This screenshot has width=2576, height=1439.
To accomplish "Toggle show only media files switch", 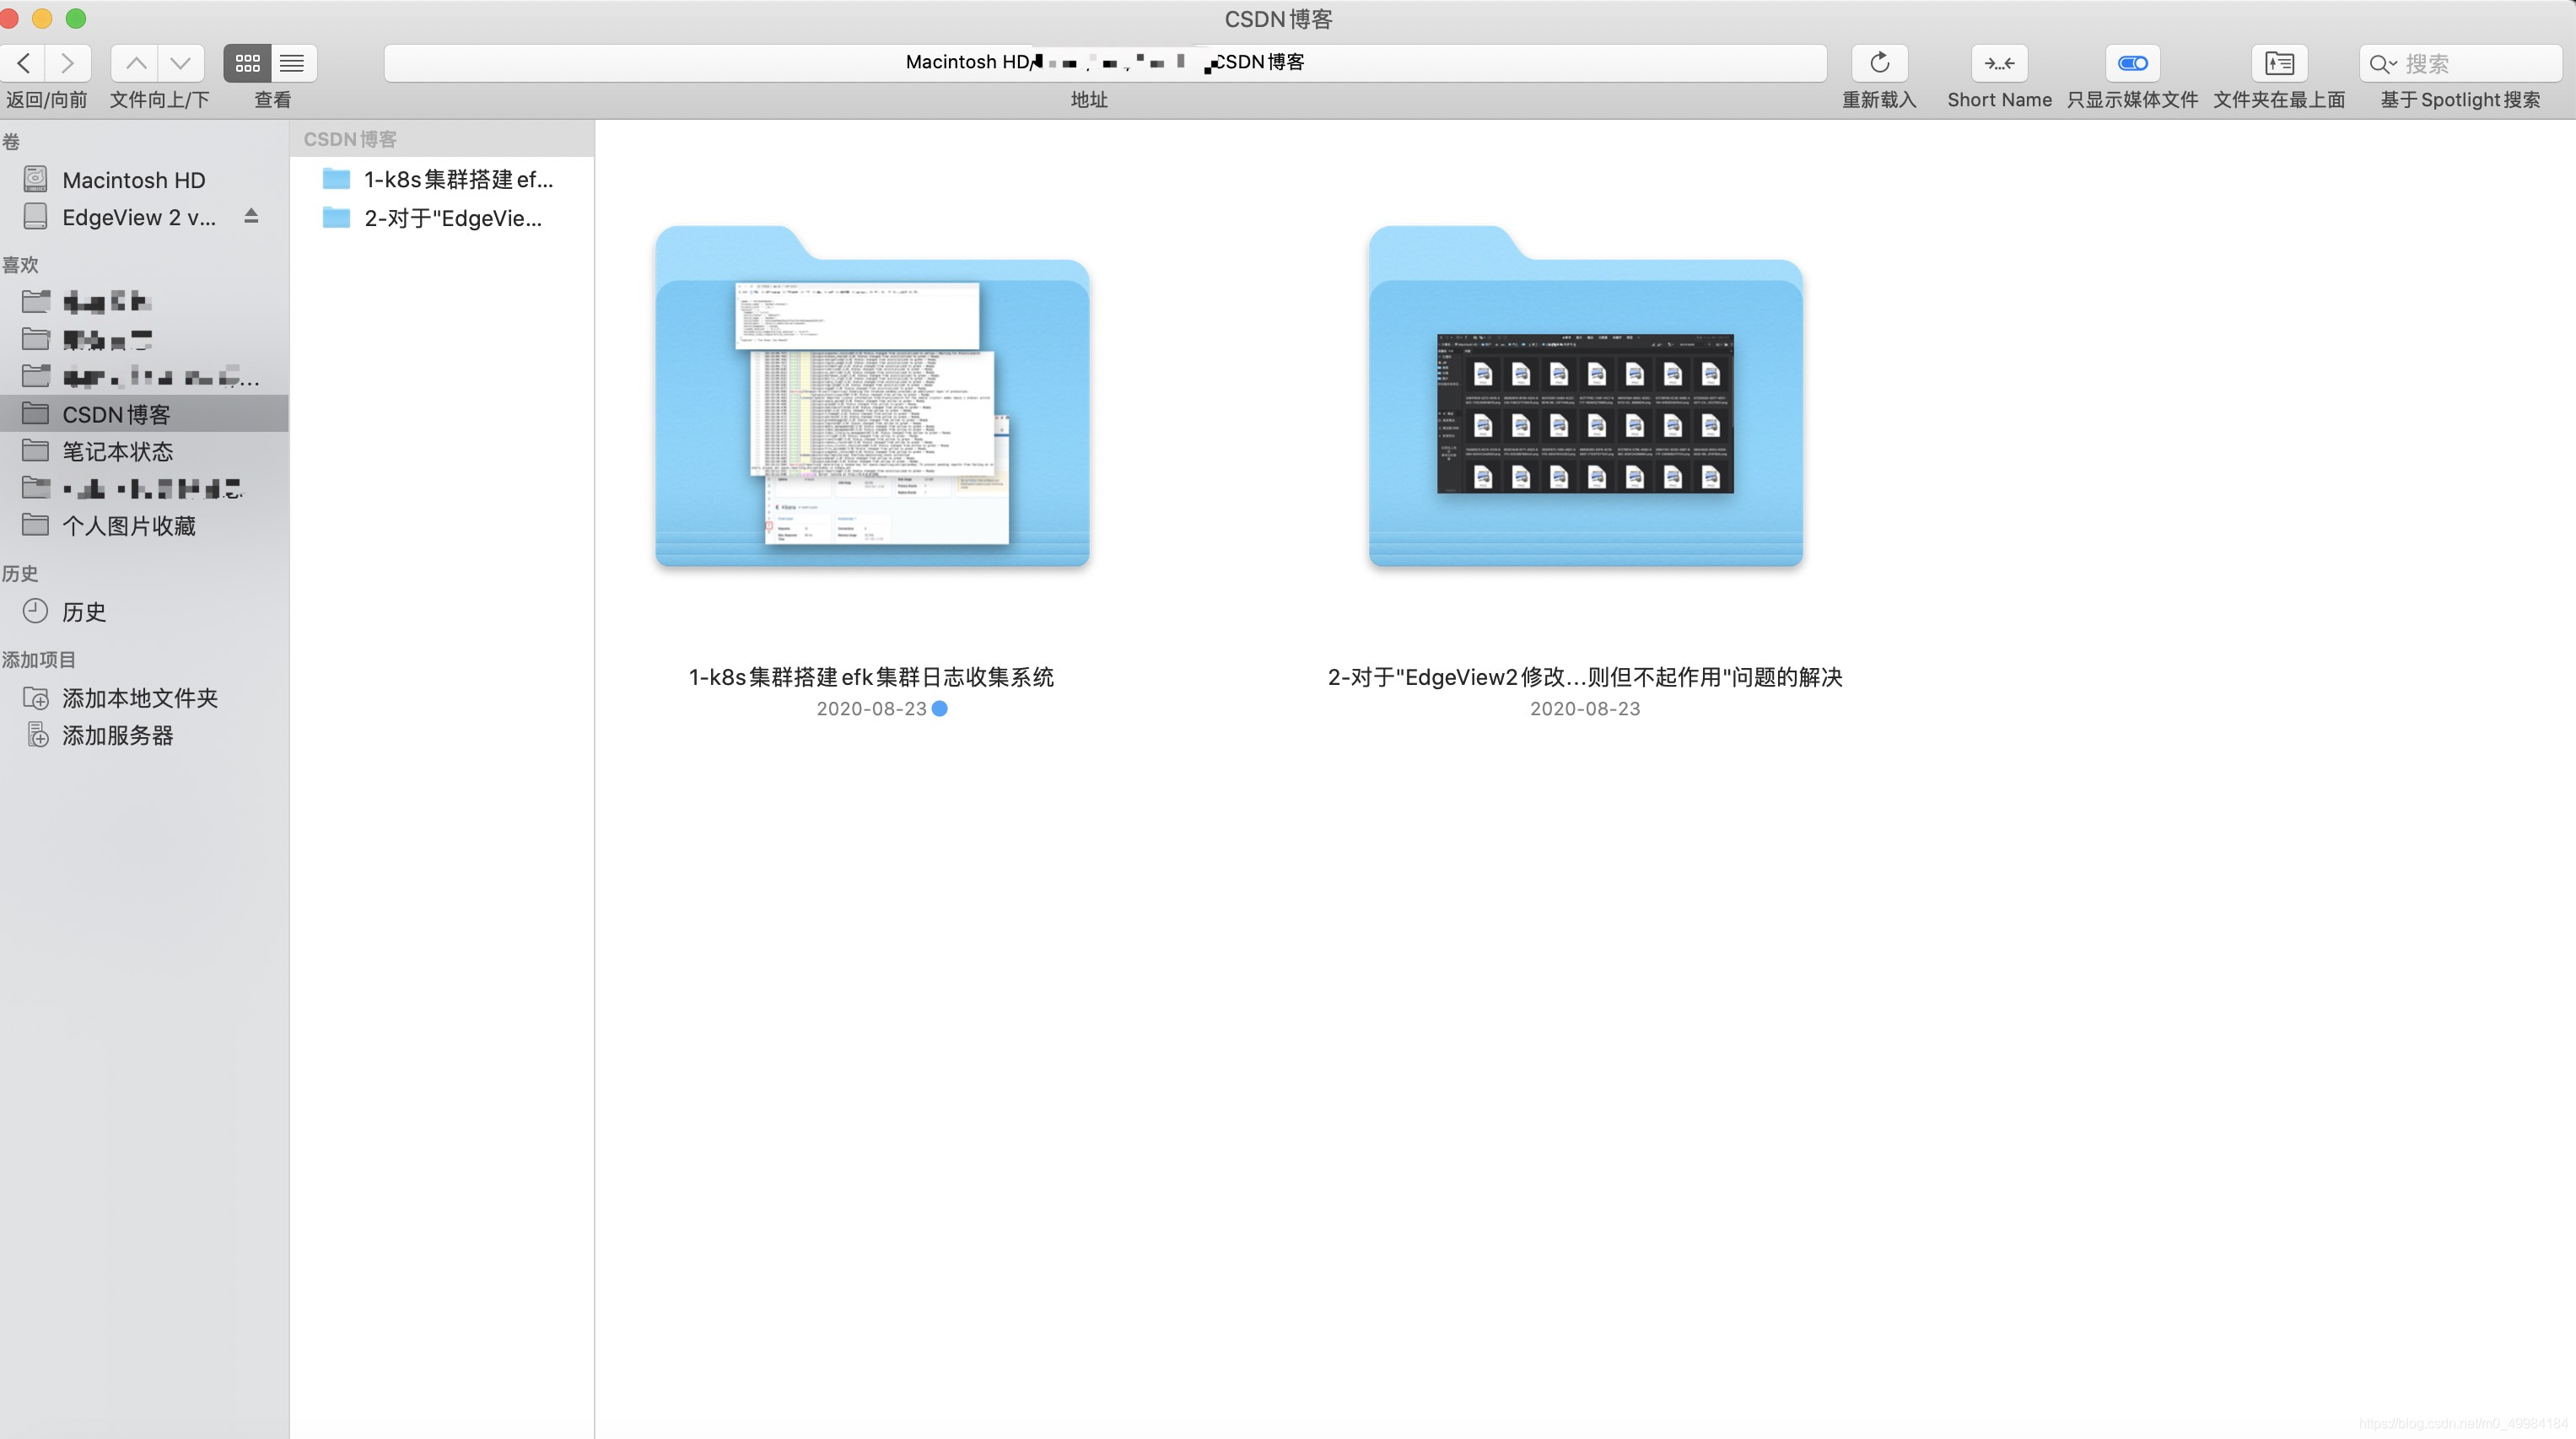I will coord(2132,63).
